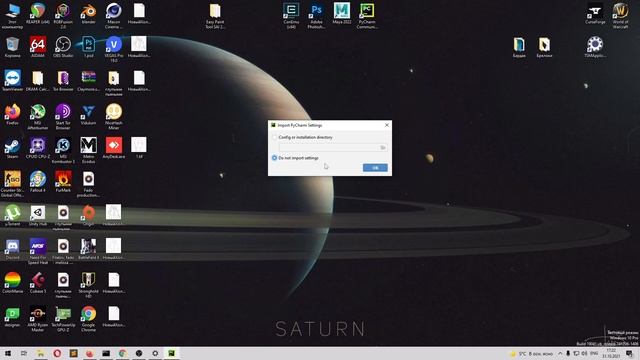The width and height of the screenshot is (640, 360).
Task: Open the ColorMania desktop shortcut
Action: [12, 282]
